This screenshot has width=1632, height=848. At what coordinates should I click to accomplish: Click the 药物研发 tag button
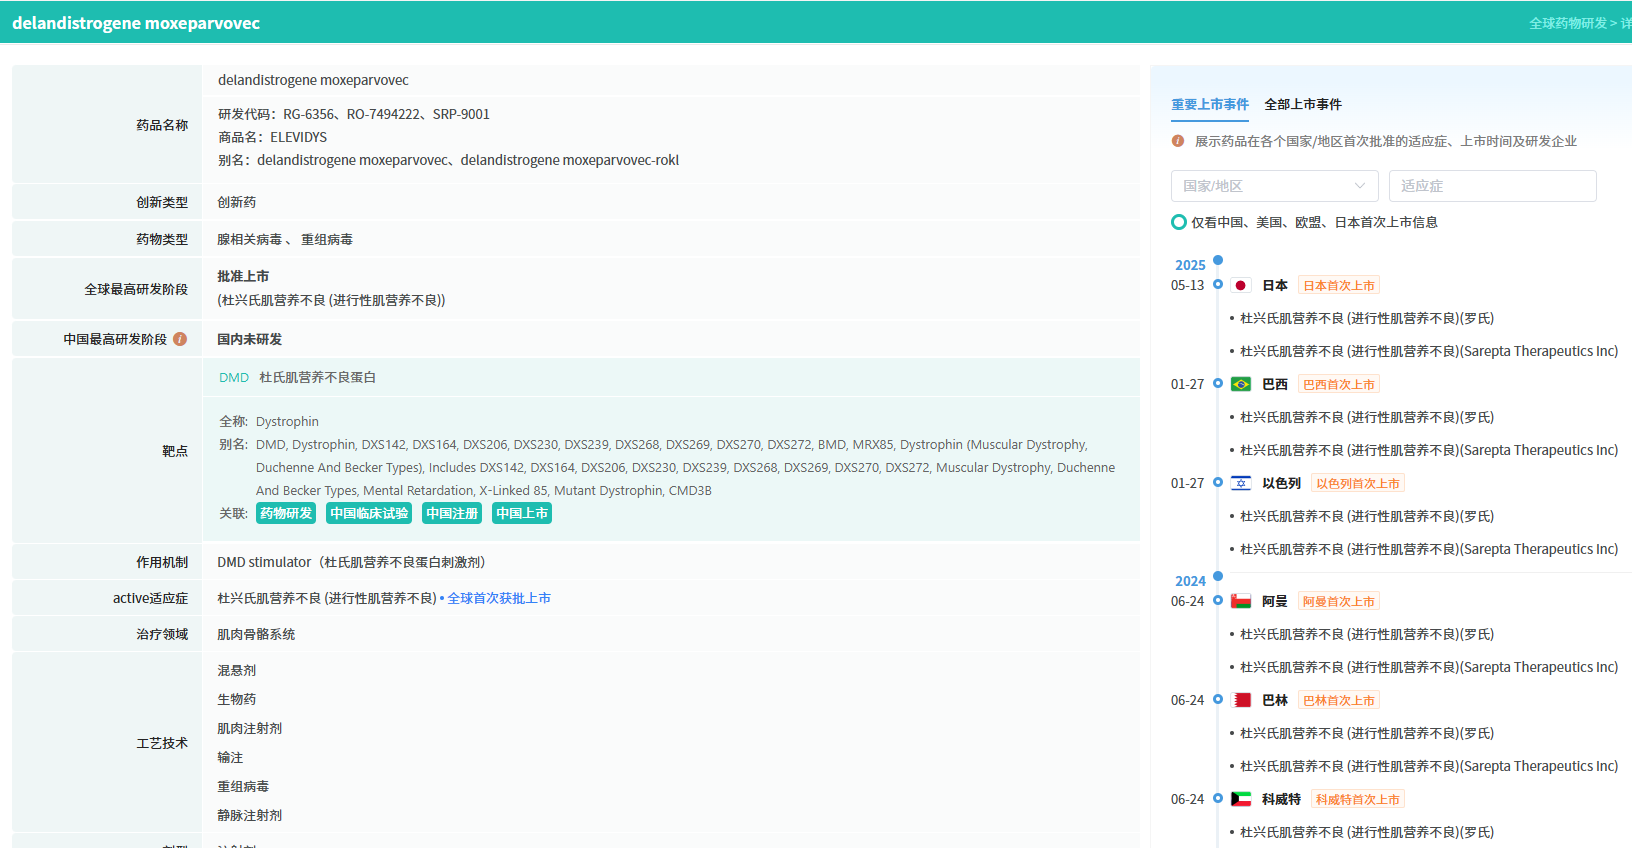(x=286, y=513)
